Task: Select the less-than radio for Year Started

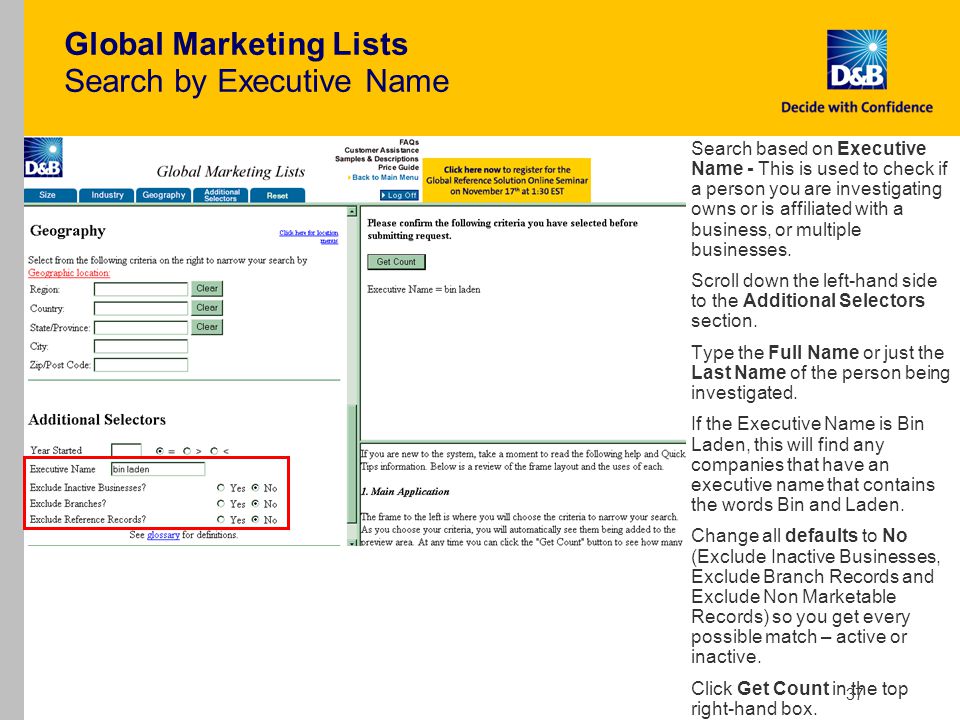Action: click(214, 451)
